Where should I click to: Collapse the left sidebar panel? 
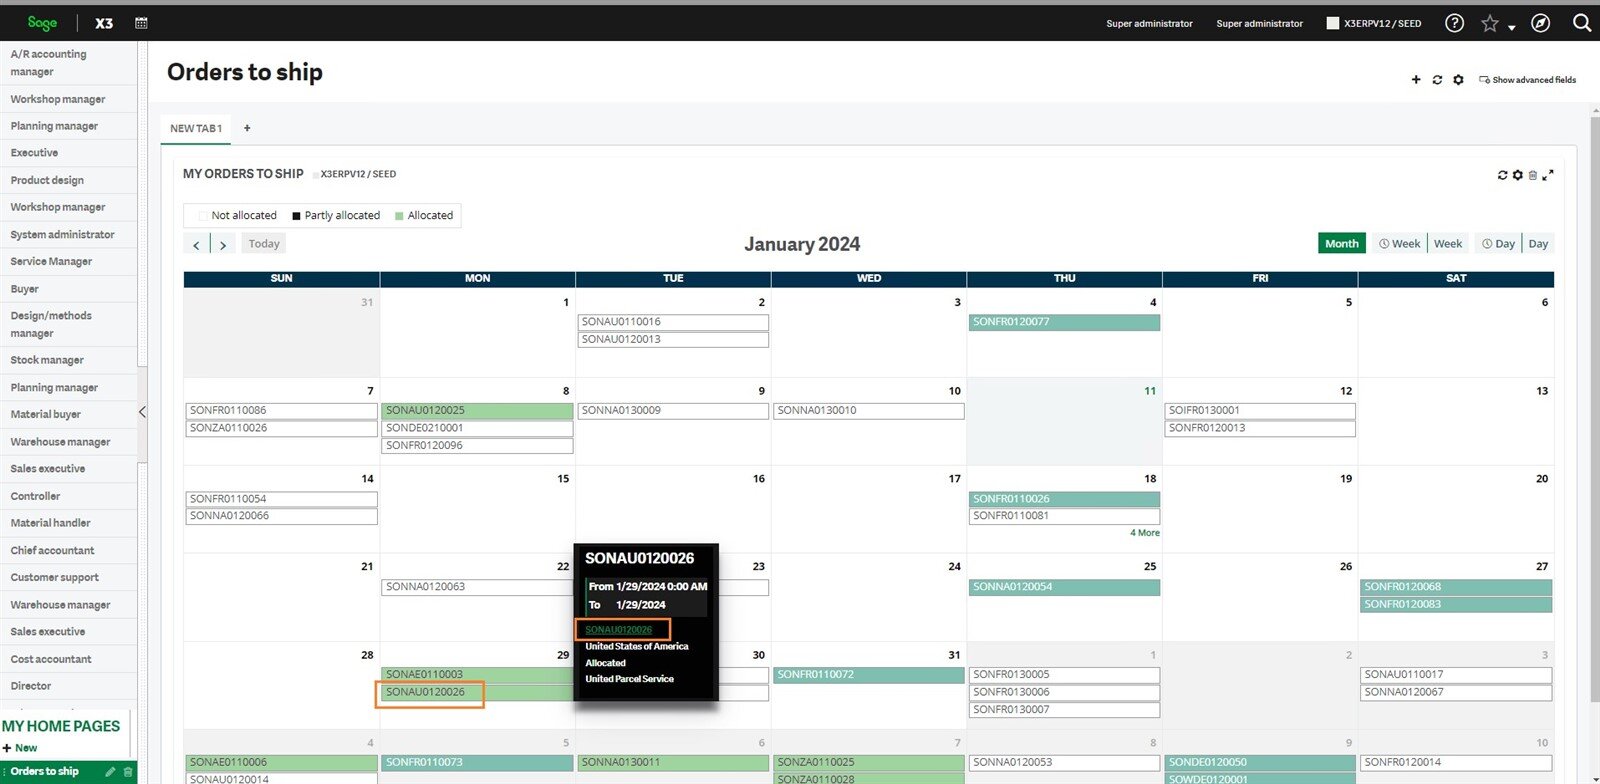[142, 412]
